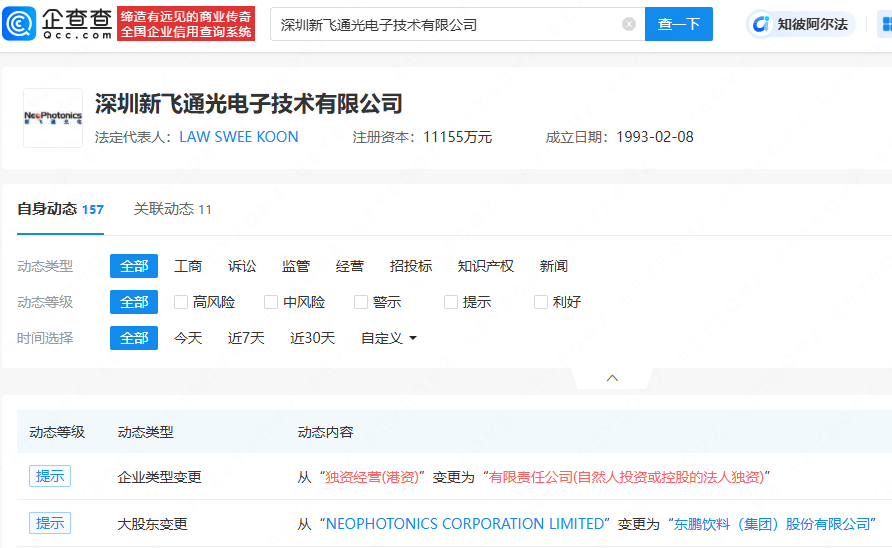892x548 pixels.
Task: Click the 动态内容 column header
Action: tap(325, 432)
